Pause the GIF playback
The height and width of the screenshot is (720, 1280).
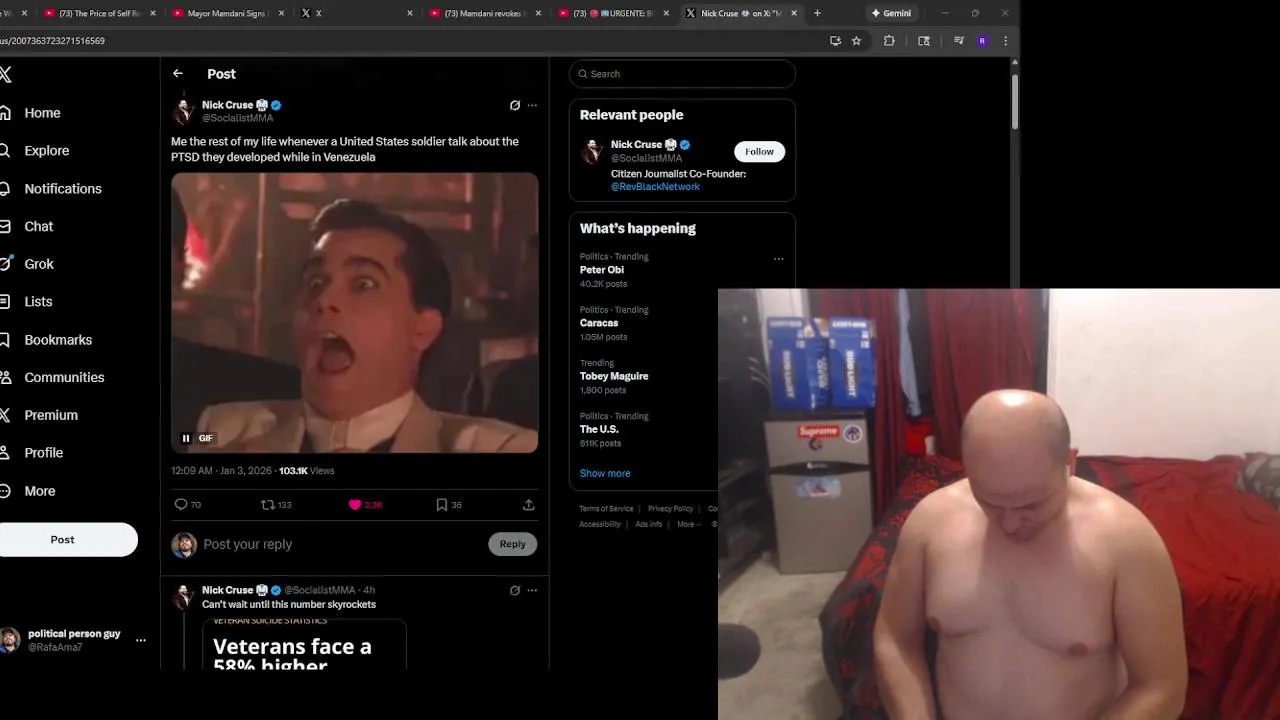tap(186, 438)
